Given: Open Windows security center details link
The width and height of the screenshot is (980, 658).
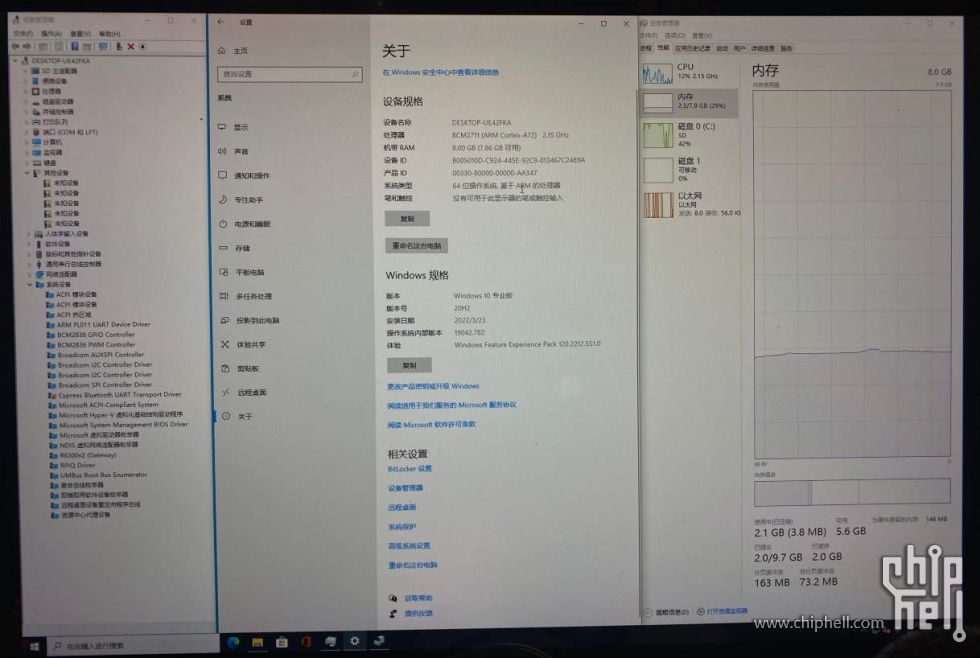Looking at the screenshot, I should tap(441, 72).
